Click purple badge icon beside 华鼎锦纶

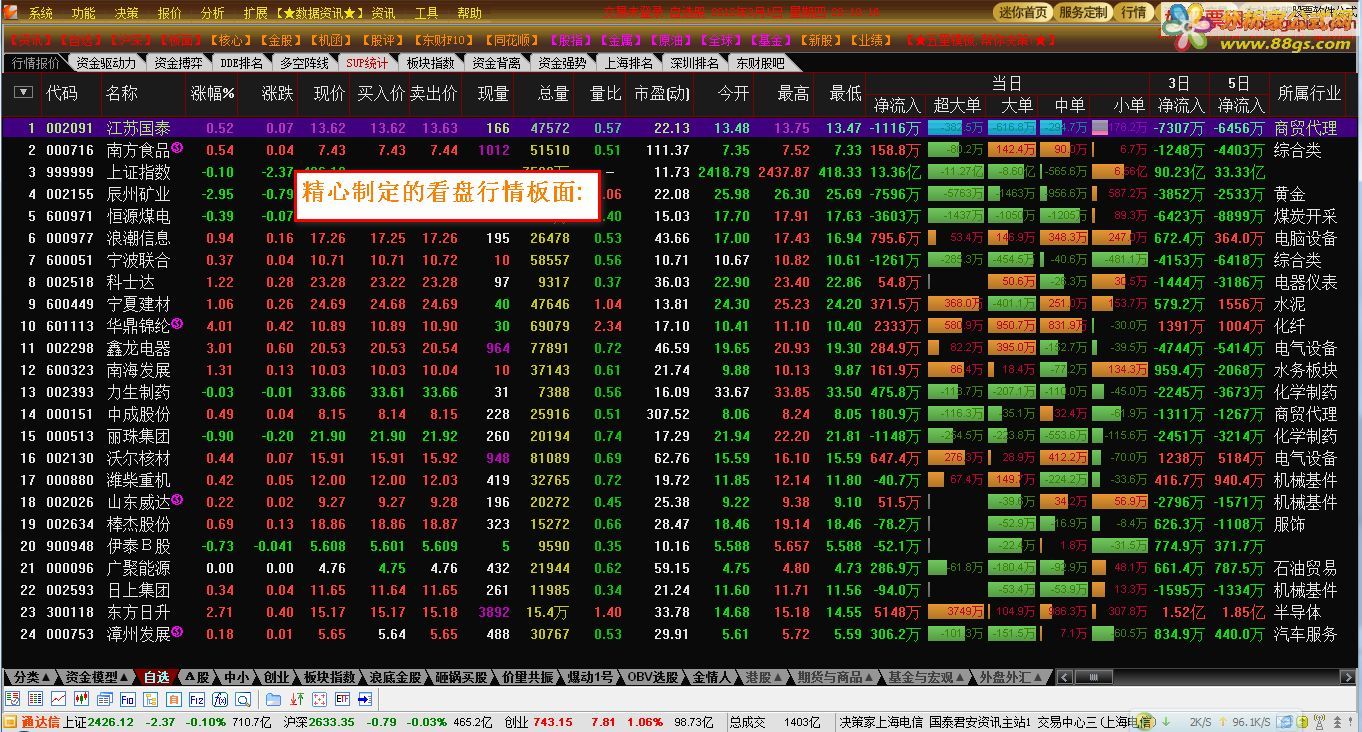pos(177,324)
